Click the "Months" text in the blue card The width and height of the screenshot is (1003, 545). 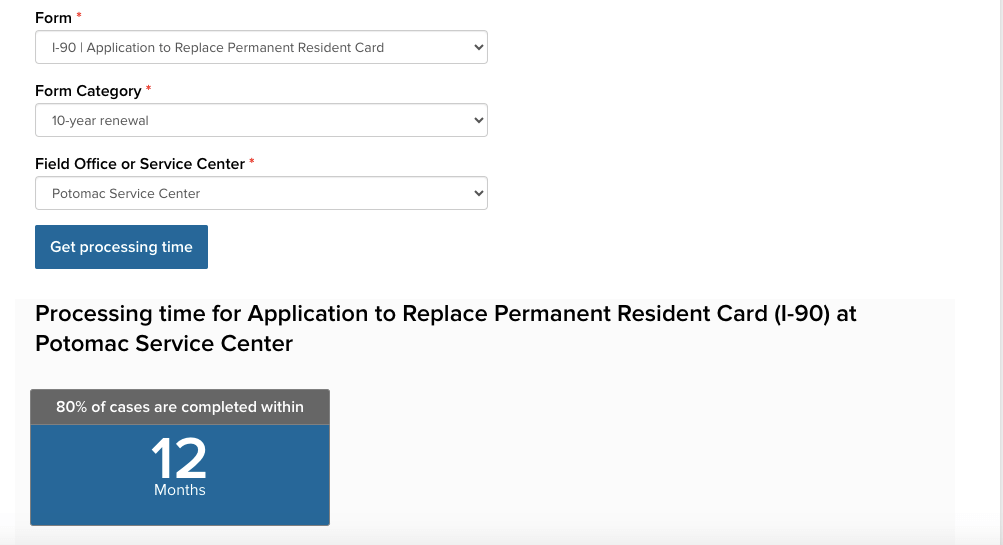[x=180, y=490]
